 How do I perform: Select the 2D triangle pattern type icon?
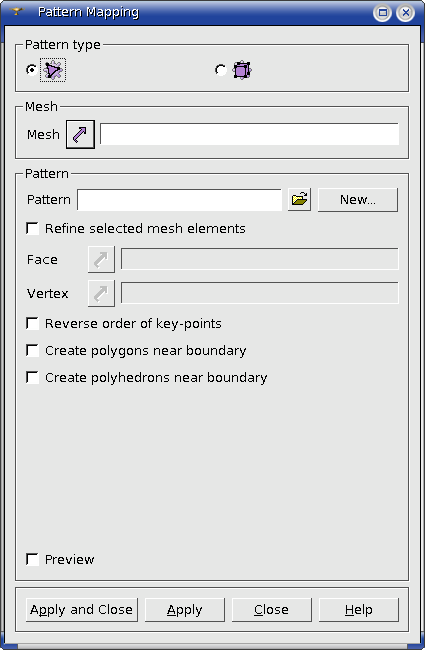coord(53,70)
